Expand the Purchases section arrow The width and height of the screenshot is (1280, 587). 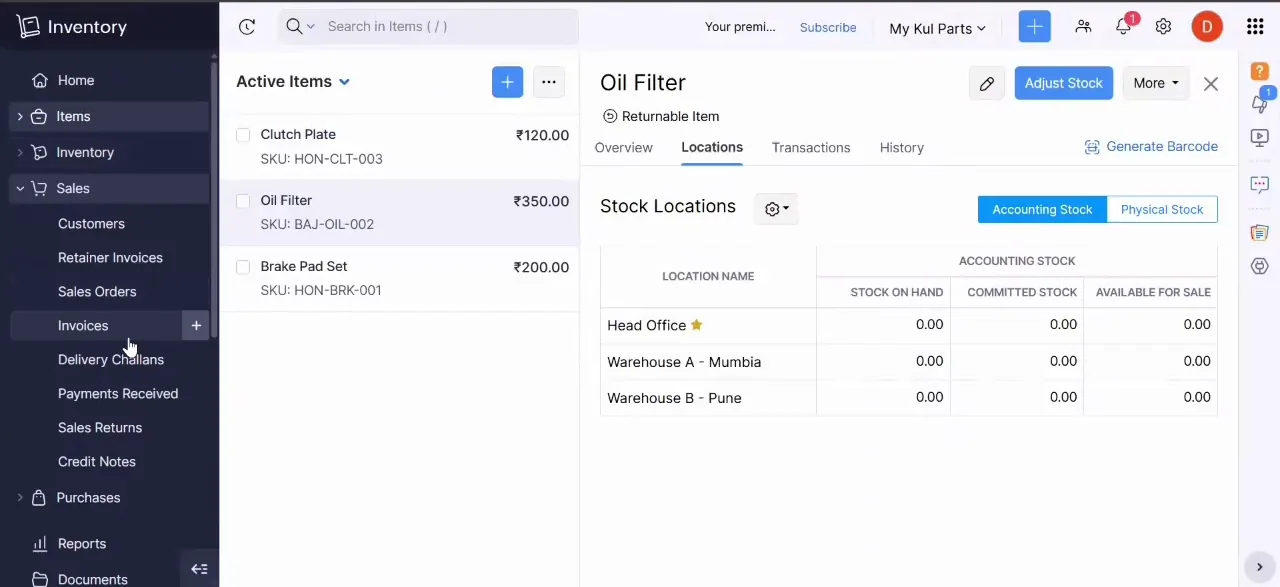(x=20, y=498)
